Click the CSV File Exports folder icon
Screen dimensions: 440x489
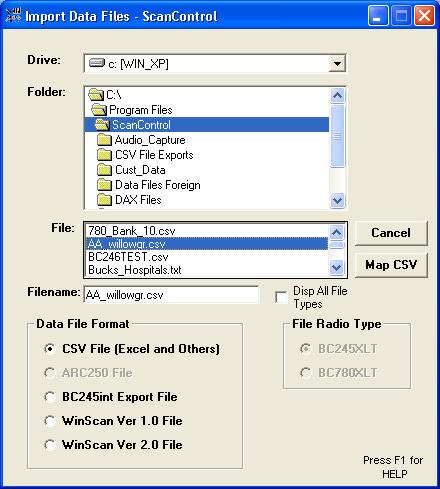(x=104, y=155)
